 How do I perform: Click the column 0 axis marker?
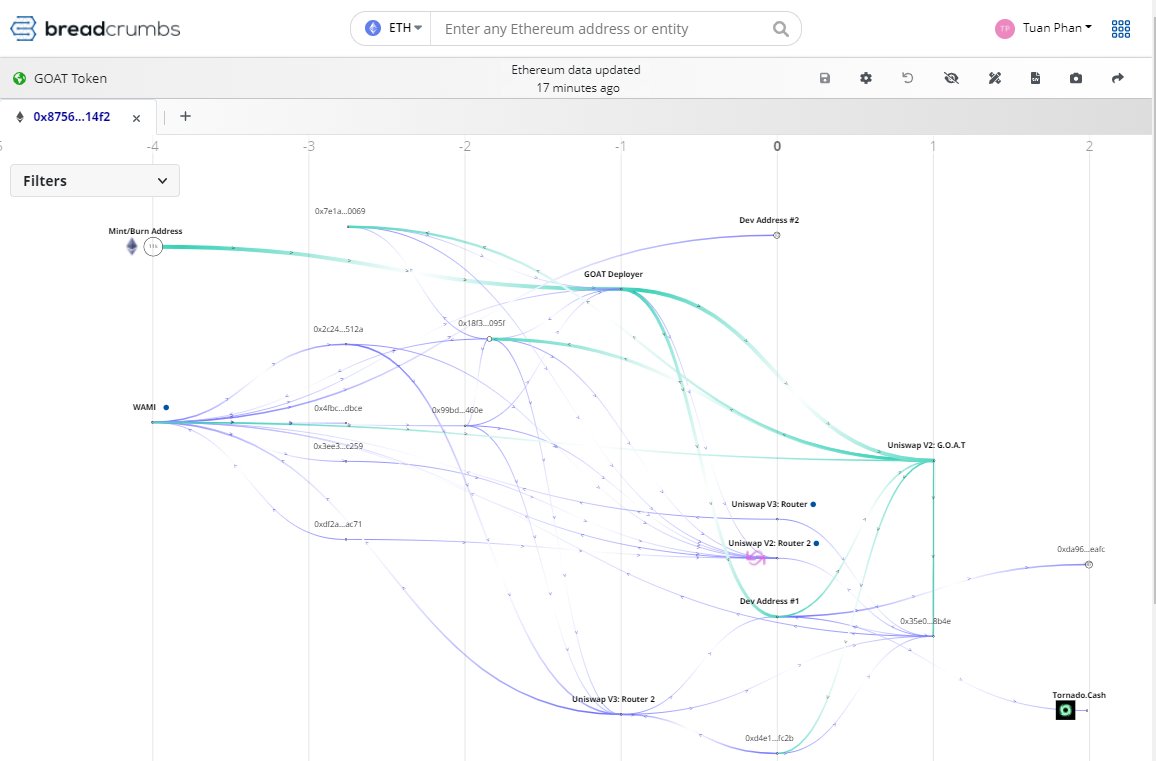point(777,146)
